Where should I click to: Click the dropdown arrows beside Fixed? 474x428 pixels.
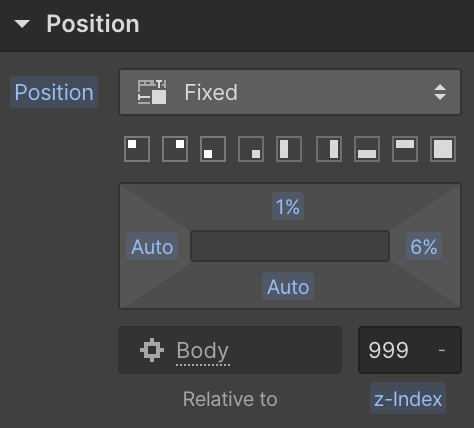point(440,92)
